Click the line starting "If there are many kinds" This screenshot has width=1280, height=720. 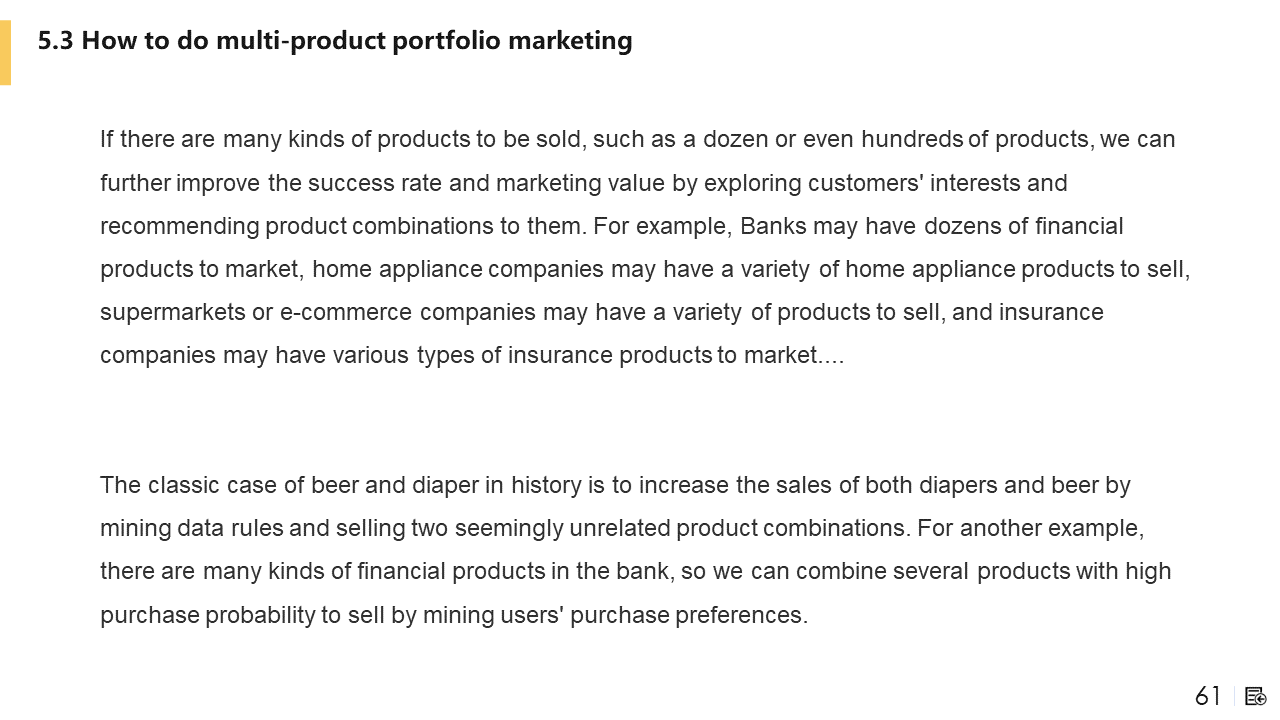click(637, 139)
